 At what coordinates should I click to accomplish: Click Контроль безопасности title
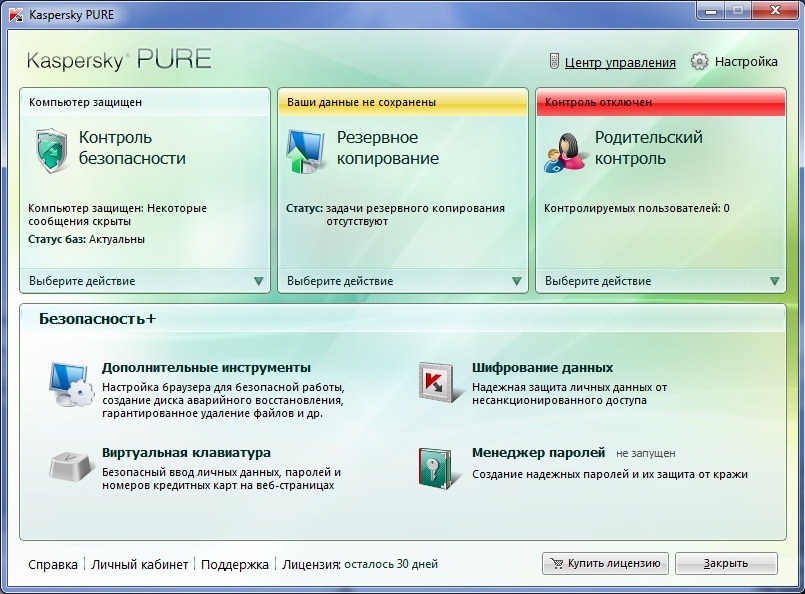tap(132, 148)
